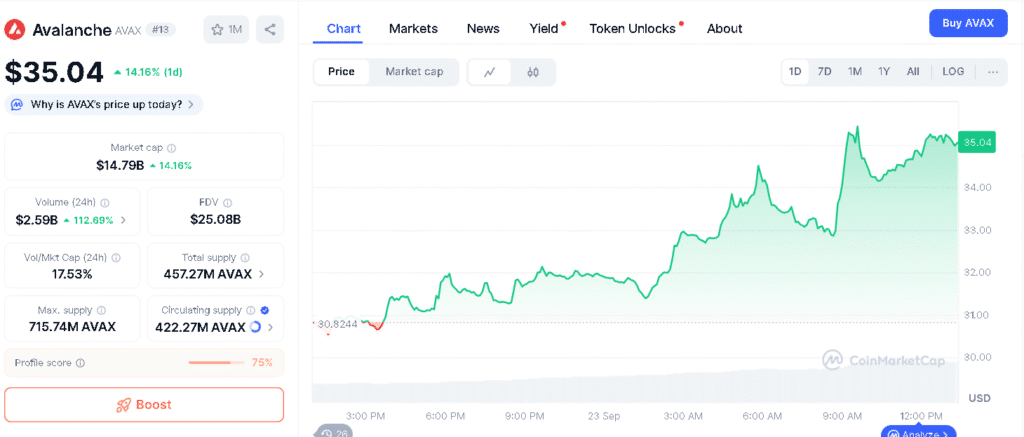Screen dimensions: 1024x437
Task: Click the history badge showing 26
Action: (x=332, y=432)
